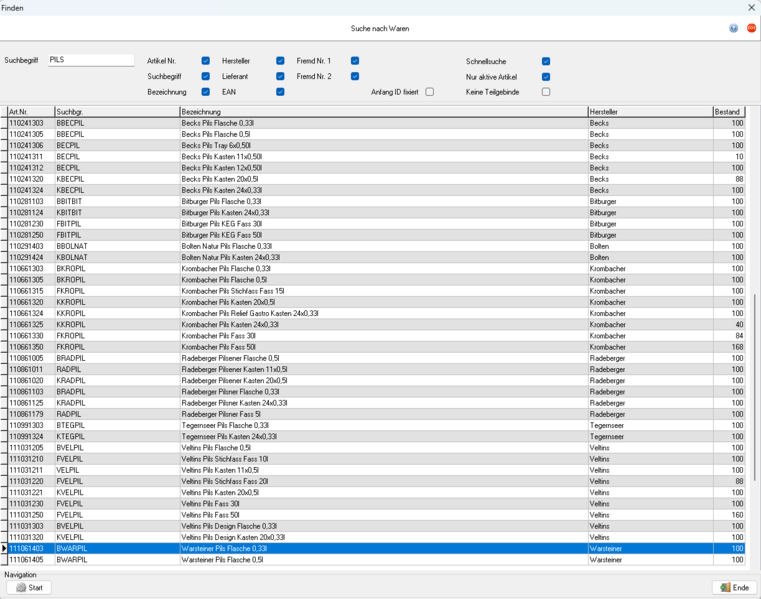Select row Bolten Natur Pils Kasten 24x0,33l
This screenshot has width=761, height=599.
(376, 257)
